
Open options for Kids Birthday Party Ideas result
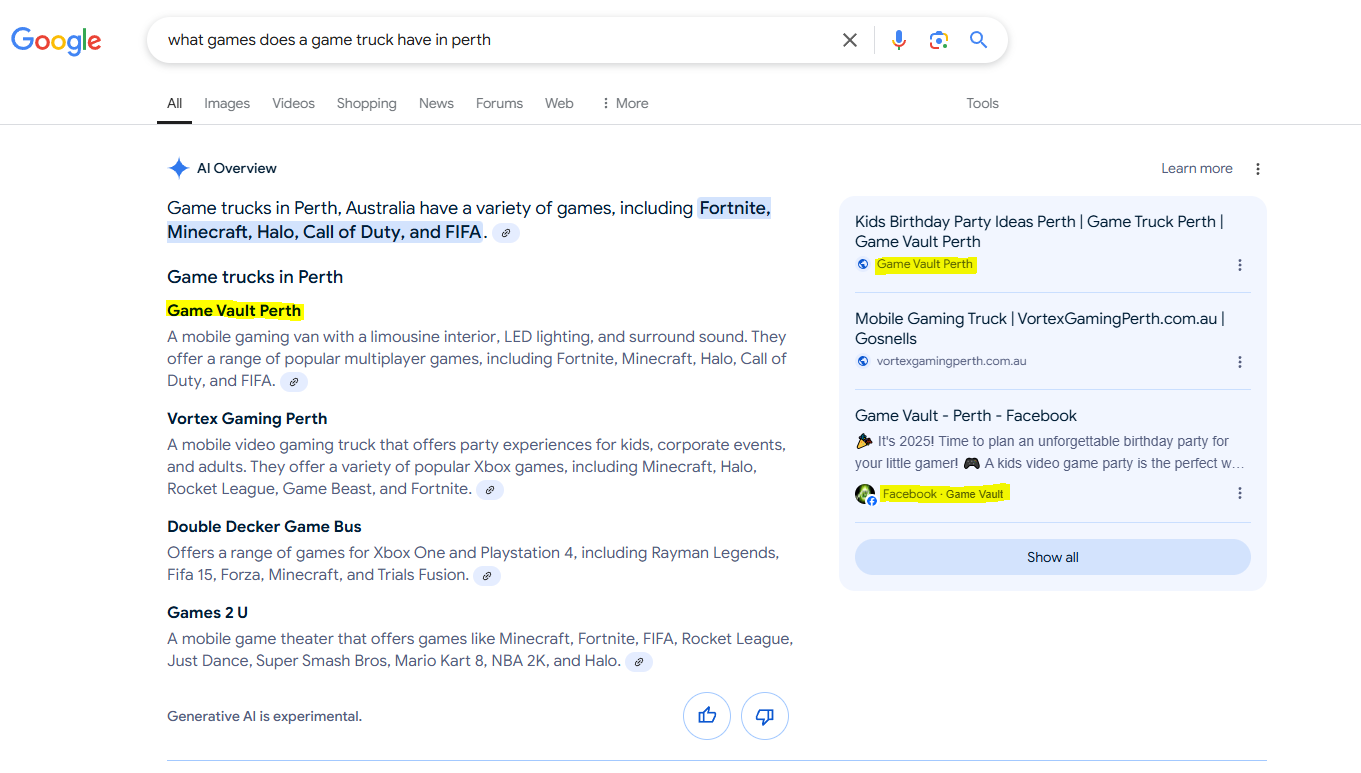(1240, 265)
